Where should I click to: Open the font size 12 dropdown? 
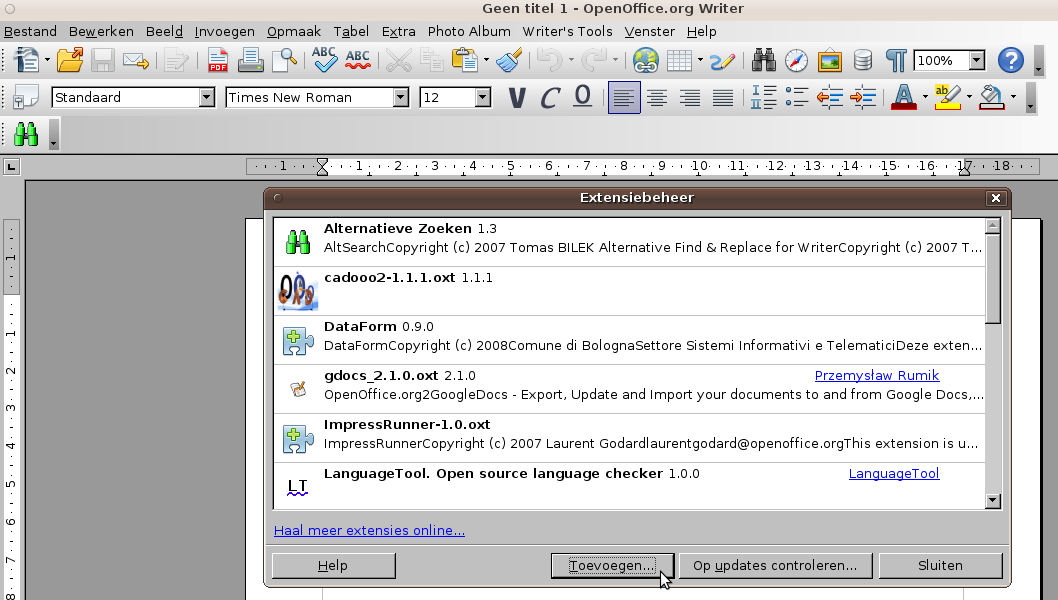(x=483, y=98)
